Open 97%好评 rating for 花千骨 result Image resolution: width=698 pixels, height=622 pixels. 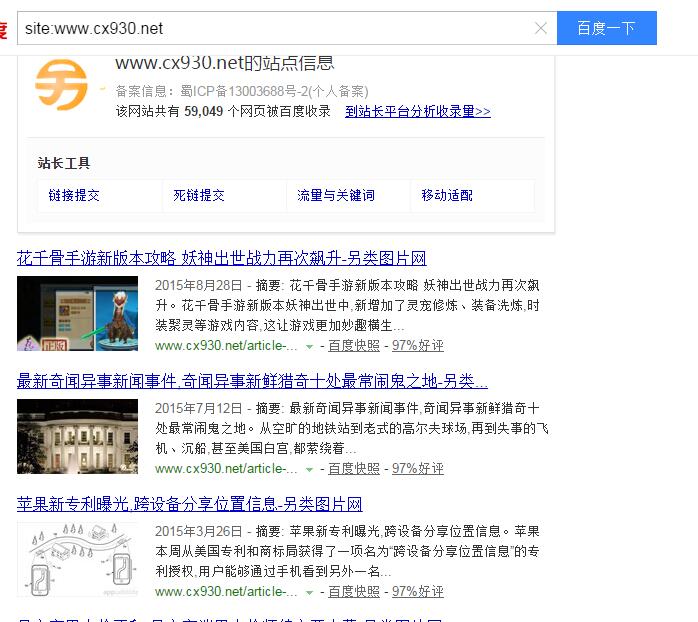pyautogui.click(x=418, y=346)
